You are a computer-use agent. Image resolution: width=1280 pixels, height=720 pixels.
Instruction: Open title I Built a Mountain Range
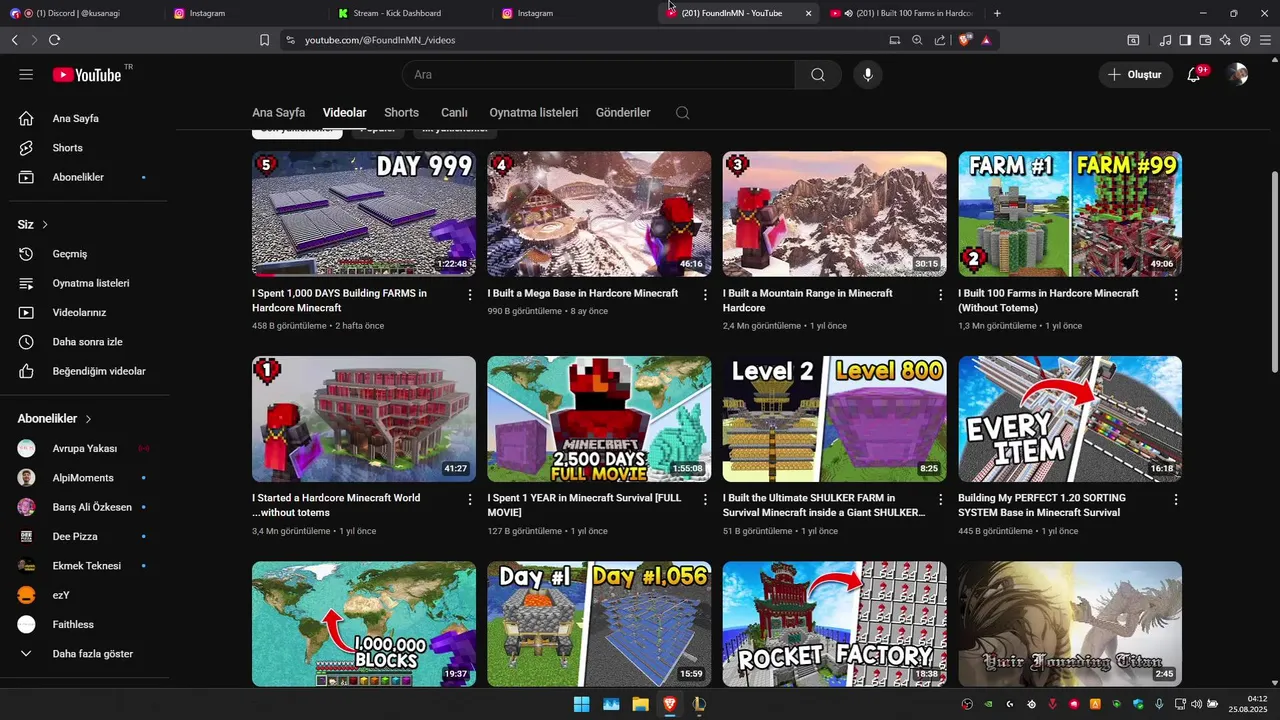click(x=808, y=300)
